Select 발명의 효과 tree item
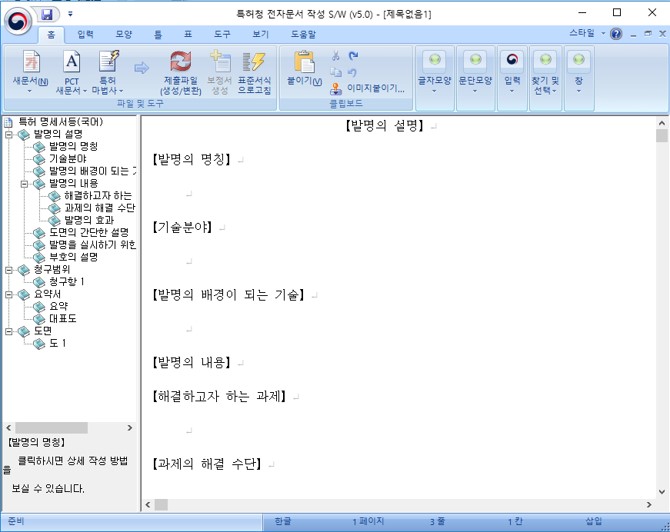The width and height of the screenshot is (670, 532). pyautogui.click(x=89, y=220)
